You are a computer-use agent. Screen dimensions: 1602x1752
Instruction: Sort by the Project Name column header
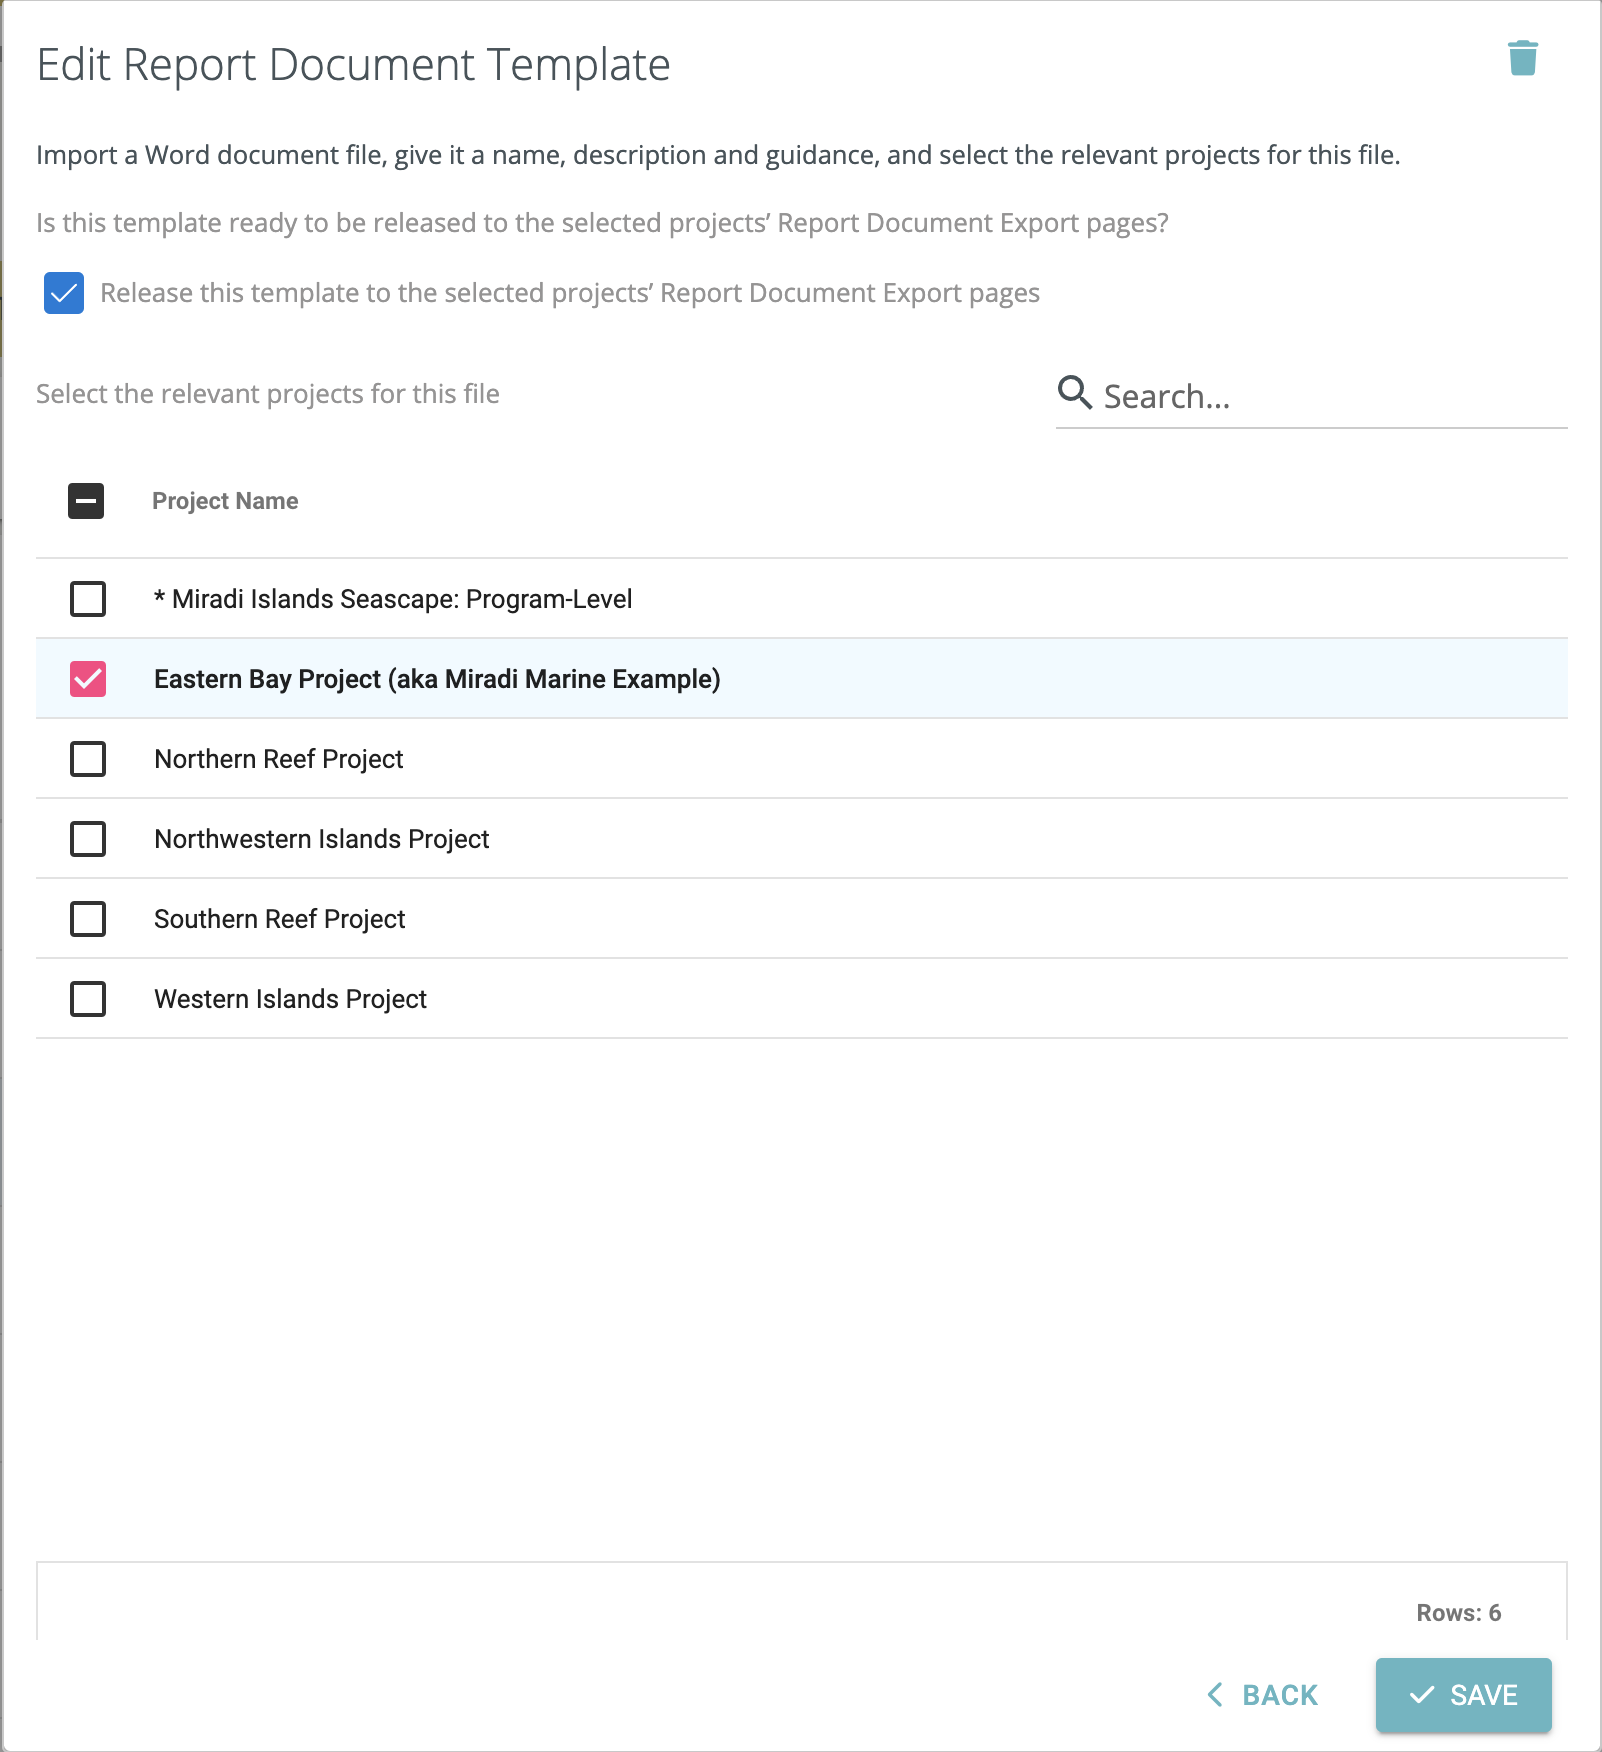[x=225, y=501]
